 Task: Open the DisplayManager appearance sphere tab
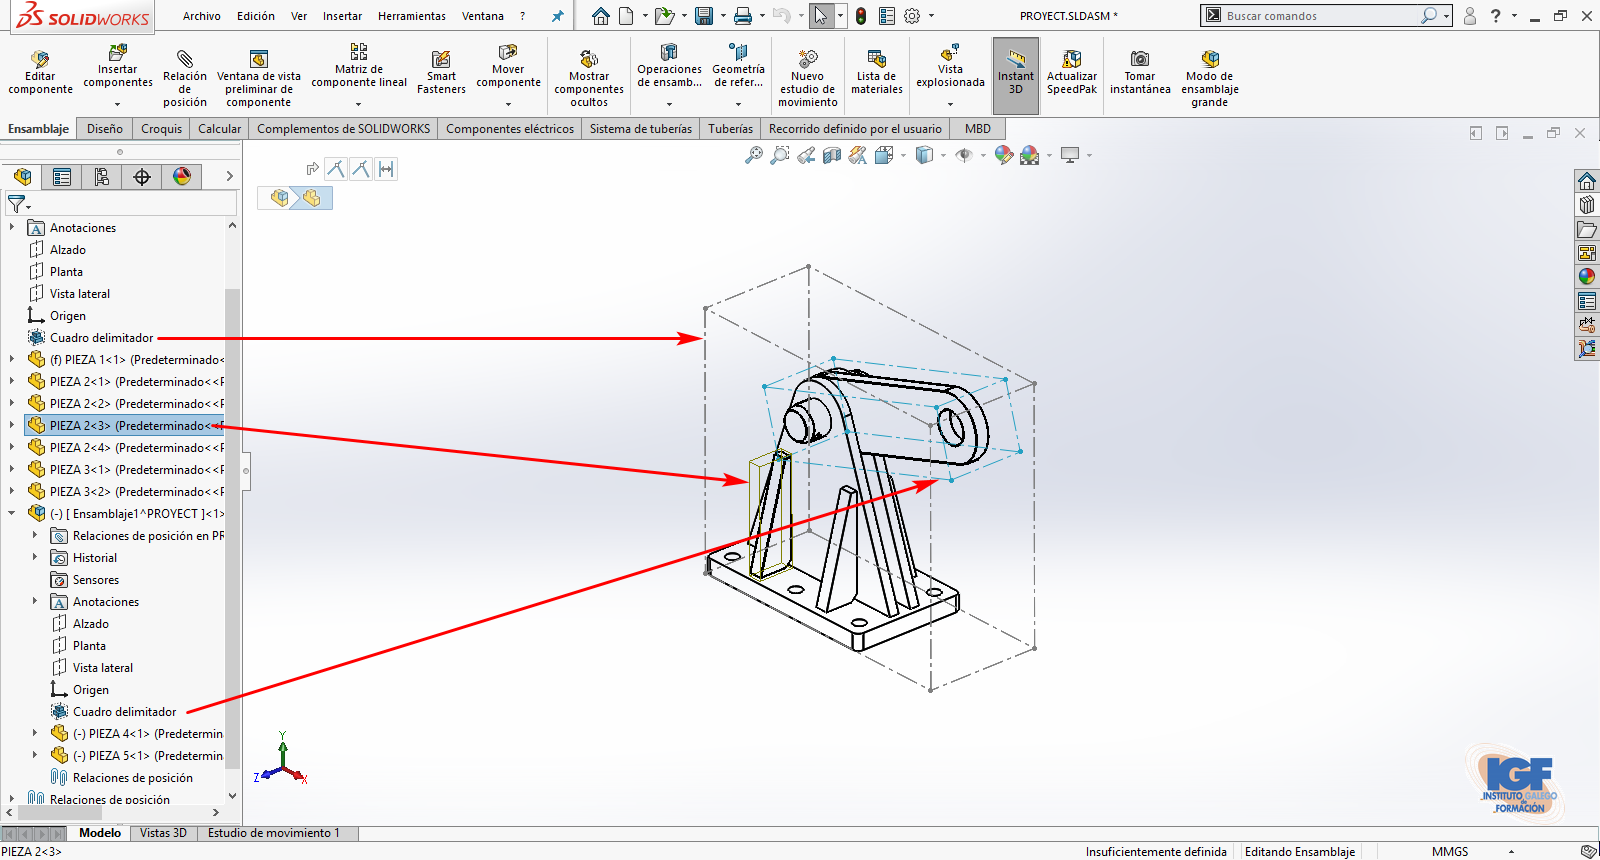point(182,177)
